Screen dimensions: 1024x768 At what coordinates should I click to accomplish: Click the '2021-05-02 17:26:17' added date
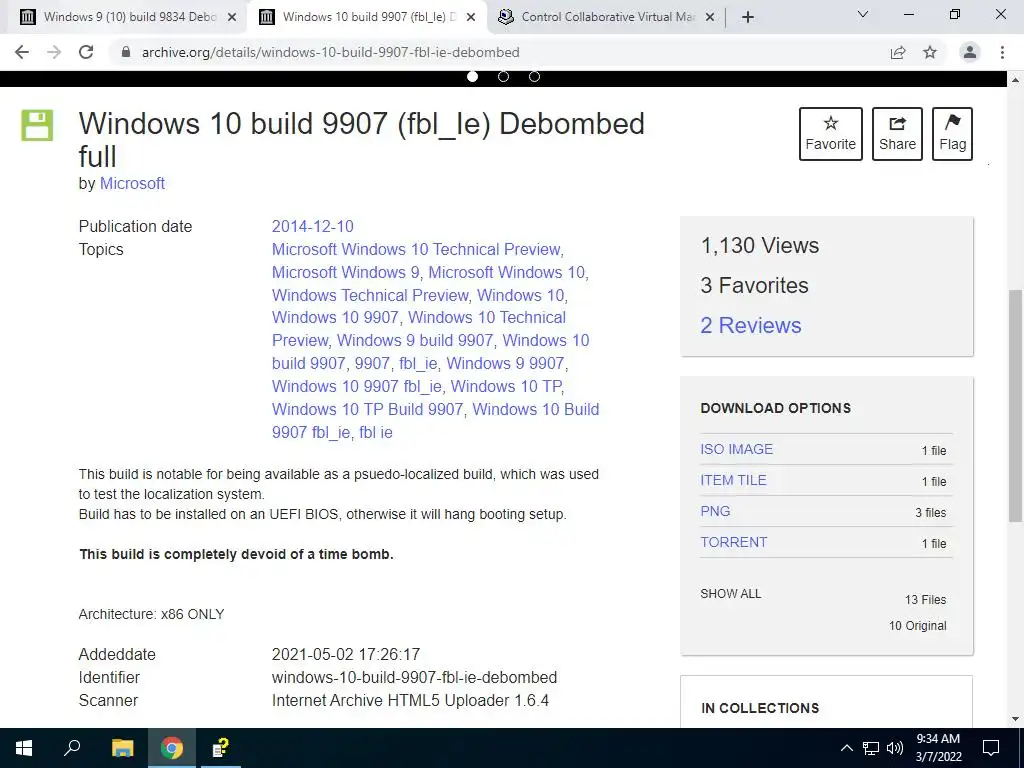pyautogui.click(x=346, y=654)
